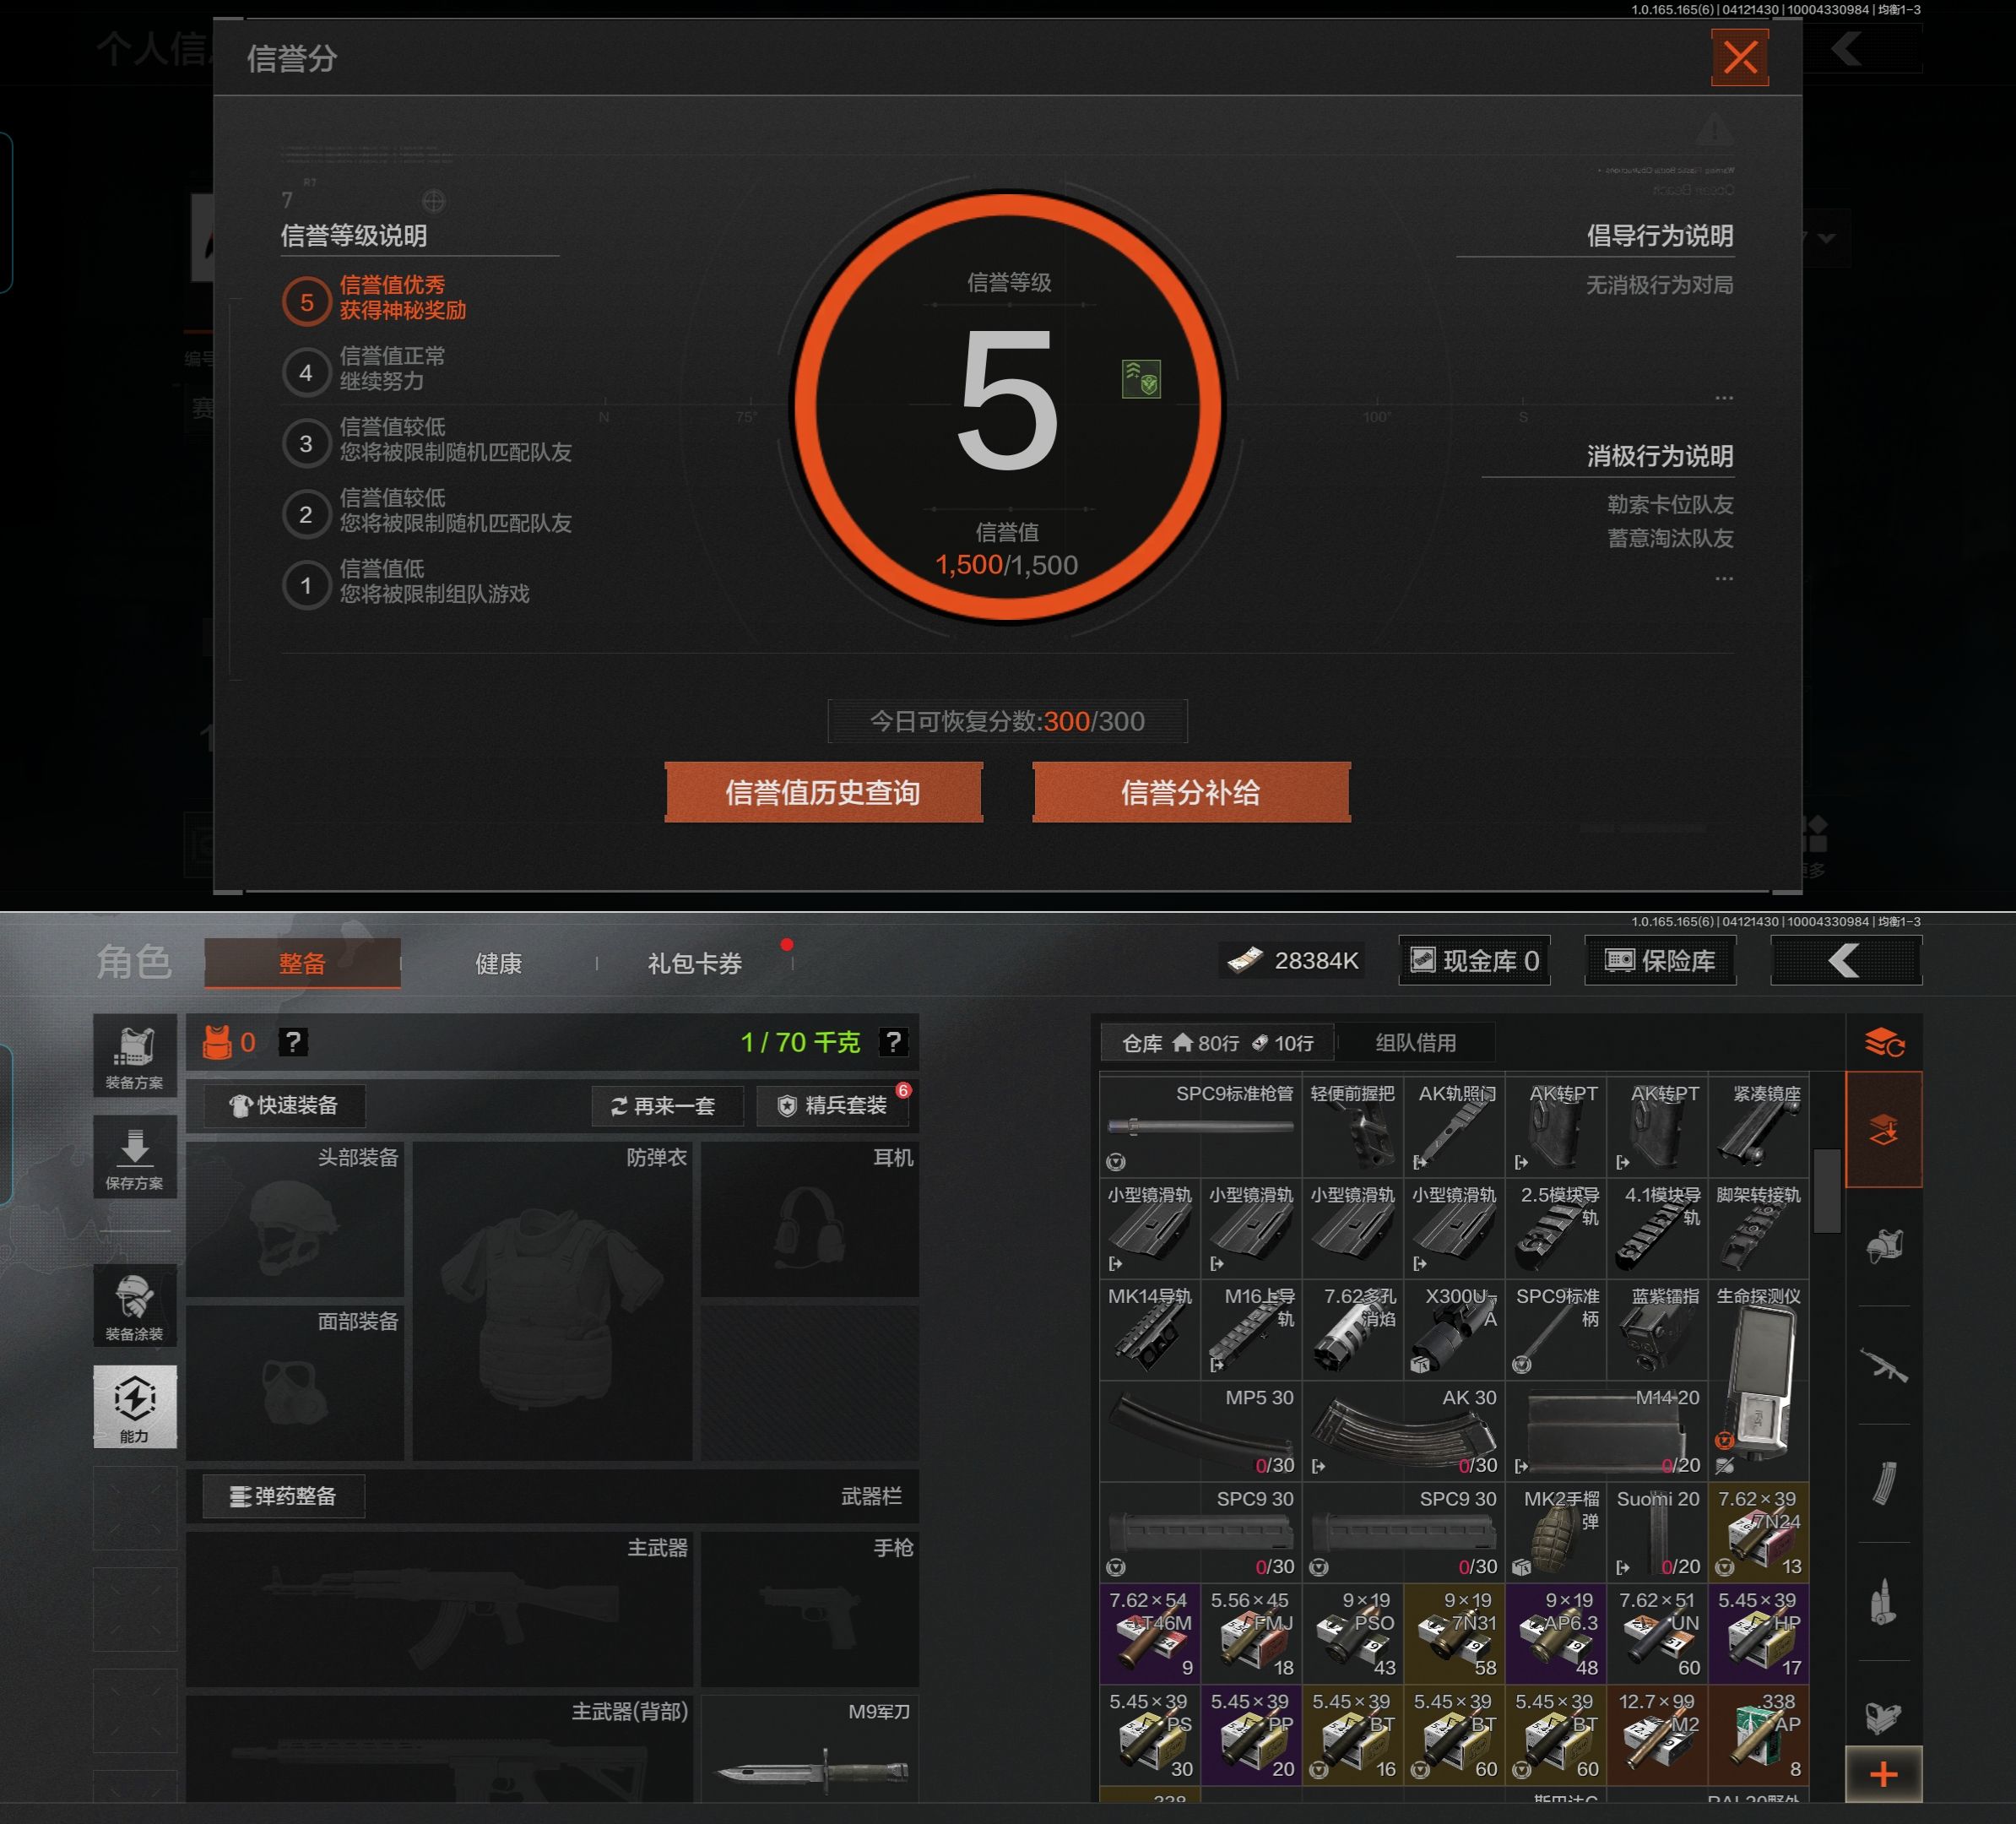The height and width of the screenshot is (1824, 2016).
Task: Switch to the 健康 tab
Action: [x=498, y=963]
